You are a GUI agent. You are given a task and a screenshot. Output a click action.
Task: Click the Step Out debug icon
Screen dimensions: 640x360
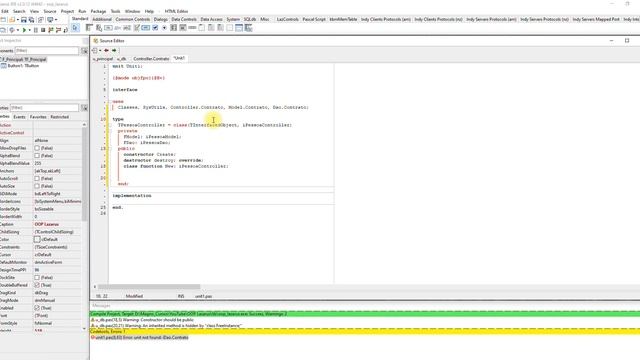point(65,30)
